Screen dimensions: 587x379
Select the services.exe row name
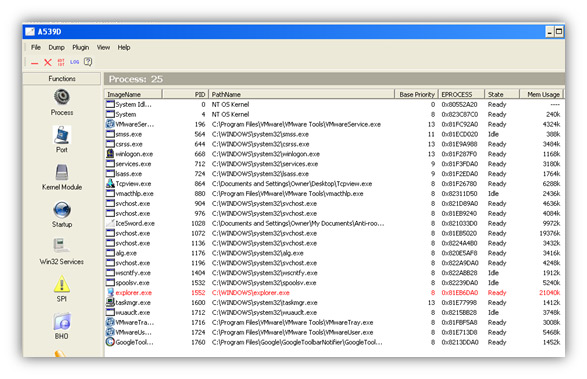pos(133,164)
